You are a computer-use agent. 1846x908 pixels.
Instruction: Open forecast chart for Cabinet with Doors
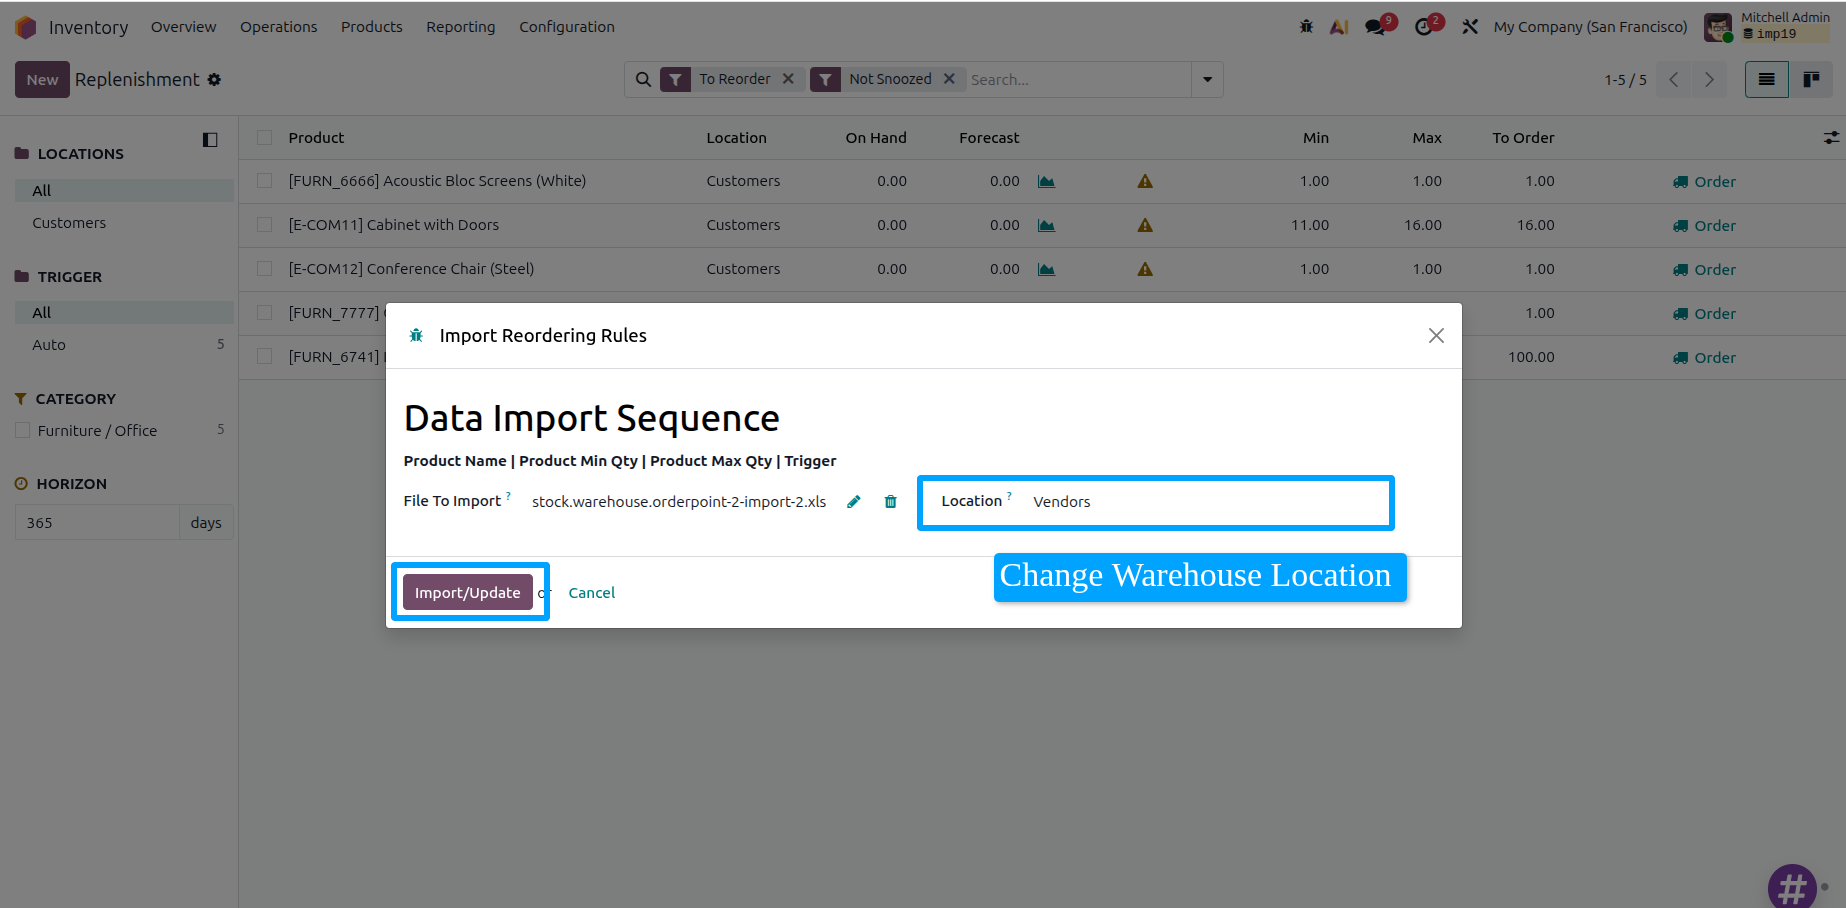point(1046,225)
